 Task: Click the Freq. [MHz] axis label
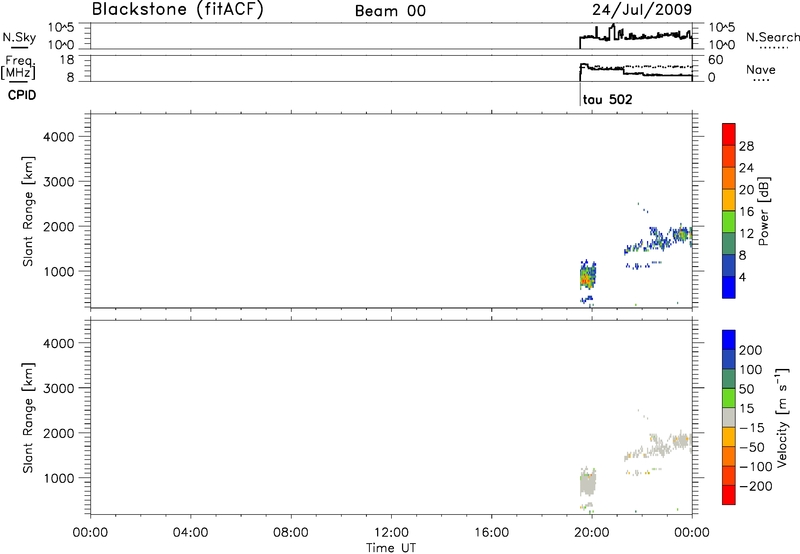[18, 67]
